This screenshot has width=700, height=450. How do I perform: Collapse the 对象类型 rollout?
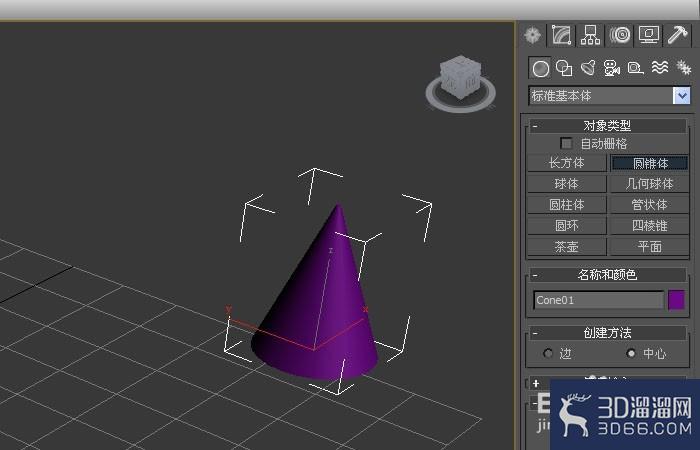607,126
